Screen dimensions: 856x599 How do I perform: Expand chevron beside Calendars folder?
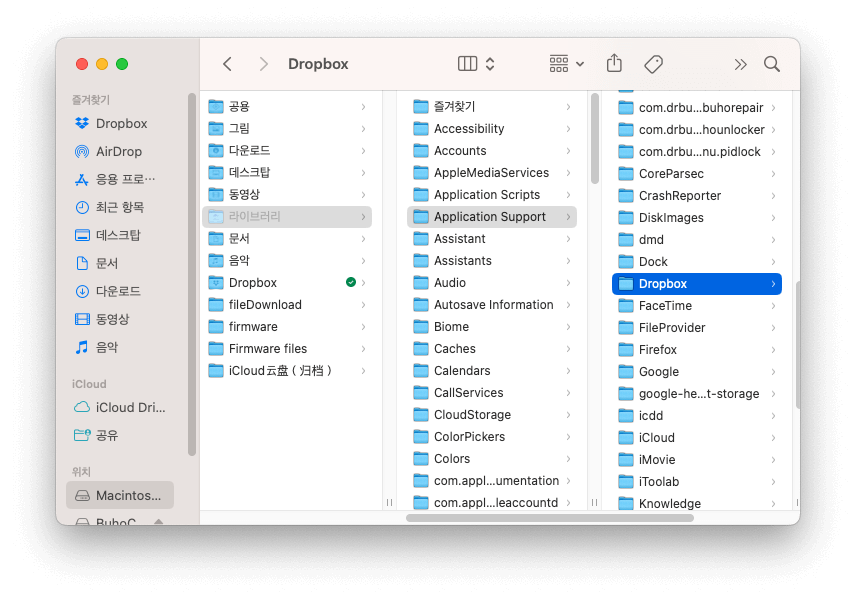tap(568, 371)
